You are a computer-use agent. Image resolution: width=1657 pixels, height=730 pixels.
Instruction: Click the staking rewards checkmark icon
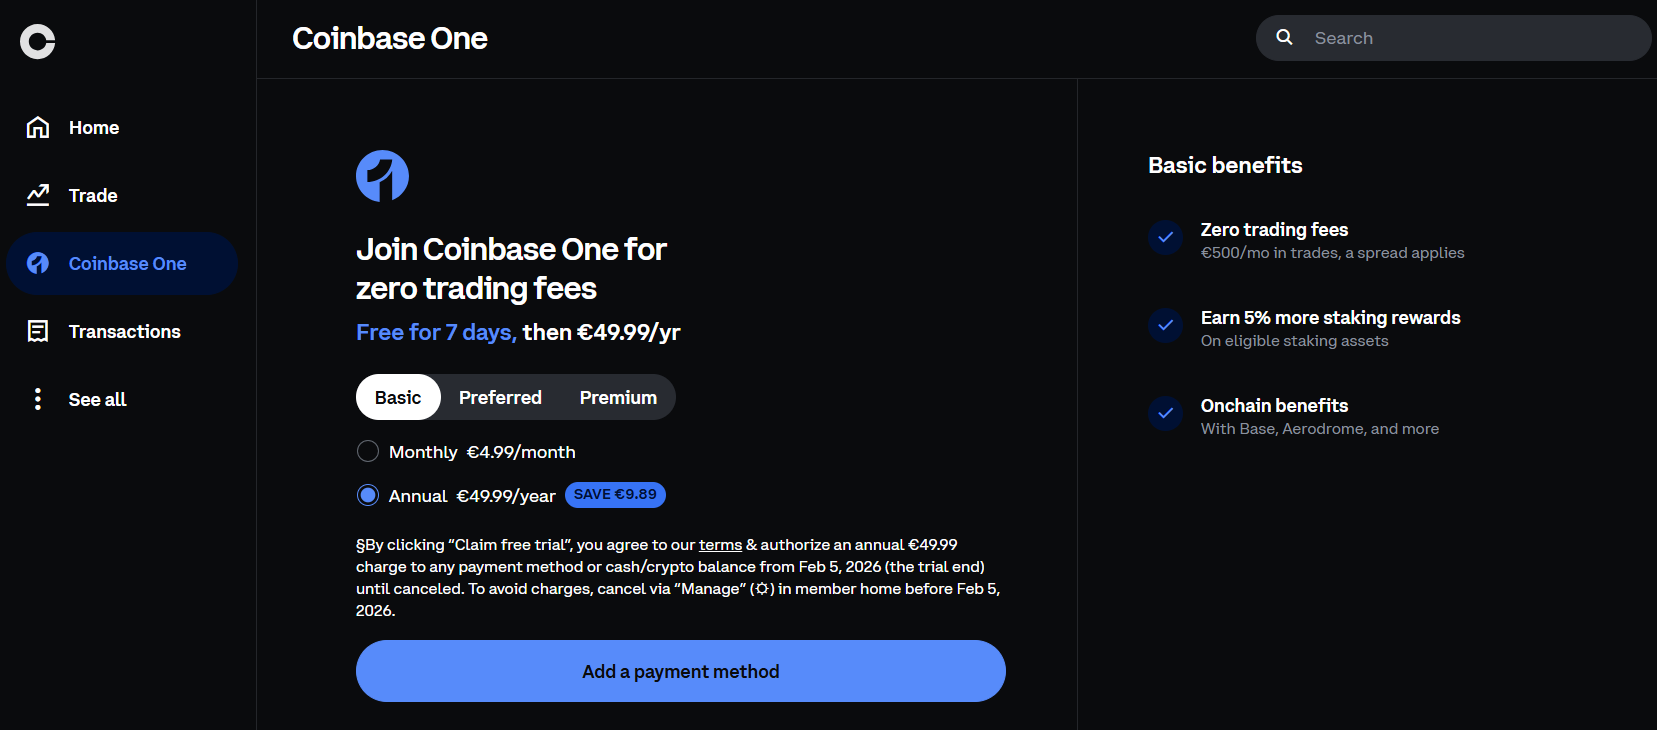[1165, 326]
